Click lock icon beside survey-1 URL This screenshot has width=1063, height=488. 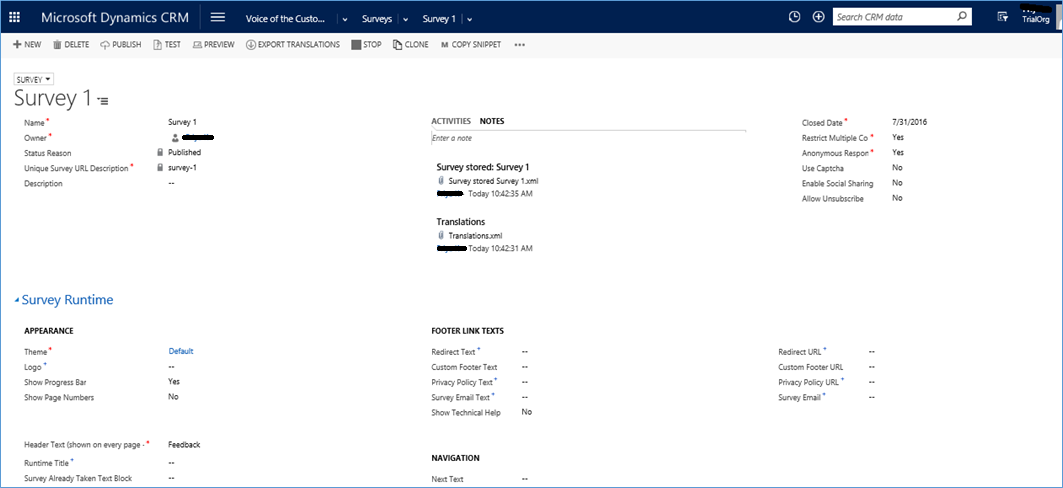pos(161,167)
